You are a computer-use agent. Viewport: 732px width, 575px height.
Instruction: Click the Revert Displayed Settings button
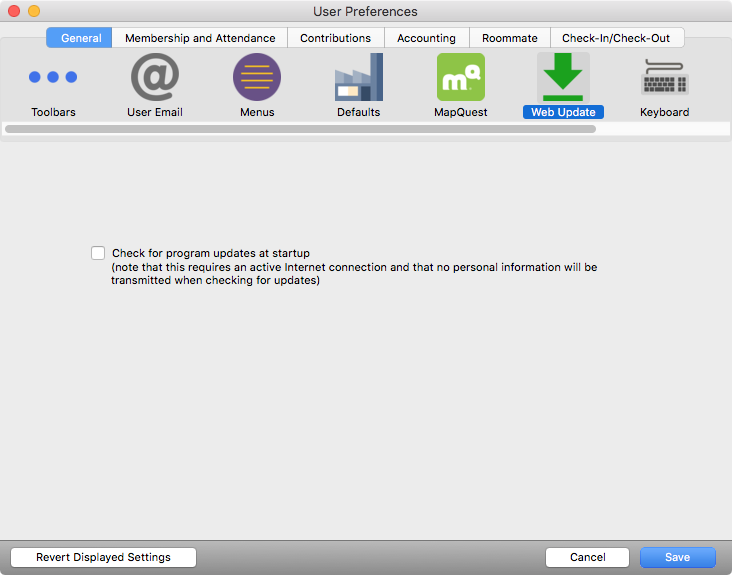(103, 557)
